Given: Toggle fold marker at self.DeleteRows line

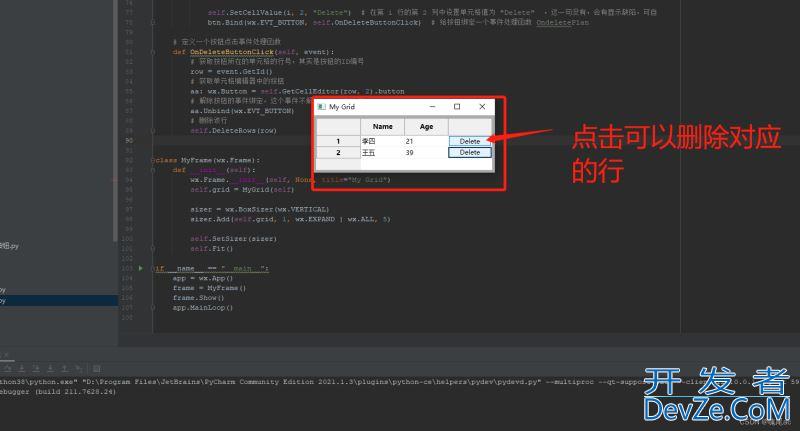Looking at the screenshot, I should 153,131.
